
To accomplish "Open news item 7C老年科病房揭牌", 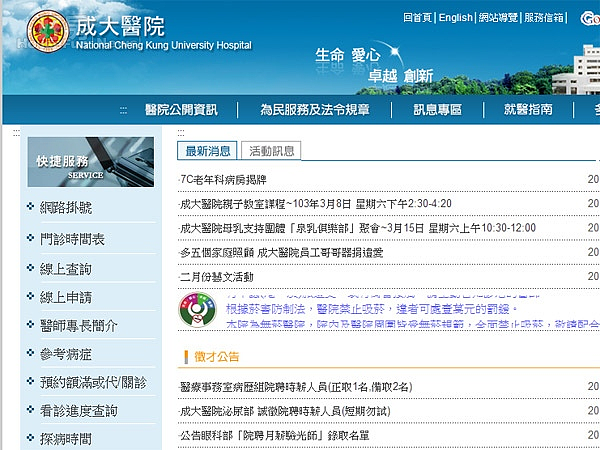I will [x=223, y=179].
